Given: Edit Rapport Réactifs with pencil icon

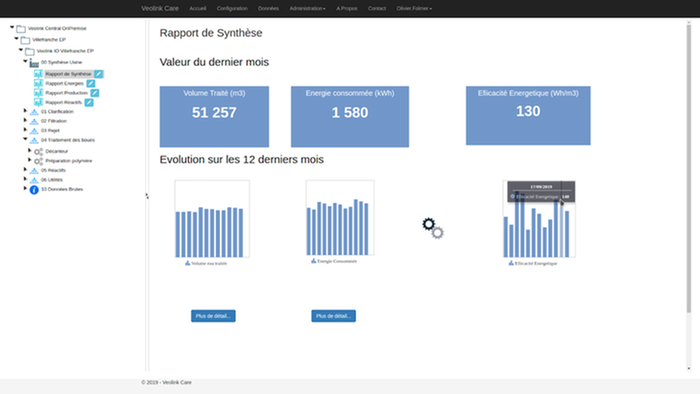Looking at the screenshot, I should [x=89, y=103].
